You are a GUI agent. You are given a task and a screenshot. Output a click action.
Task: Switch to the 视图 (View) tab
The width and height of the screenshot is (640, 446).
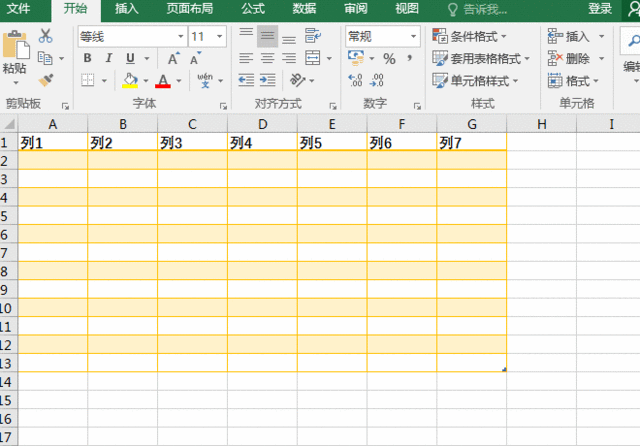pos(407,9)
